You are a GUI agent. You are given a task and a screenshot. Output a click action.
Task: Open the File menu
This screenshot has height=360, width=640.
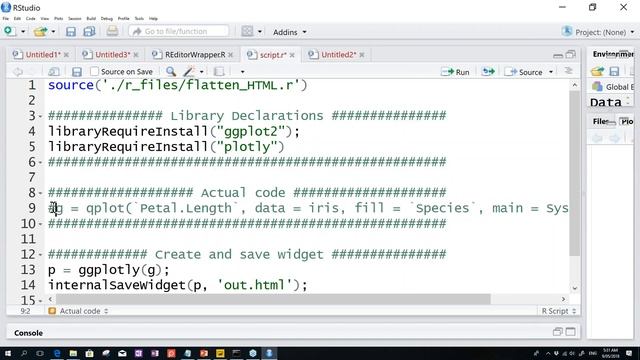pos(6,18)
